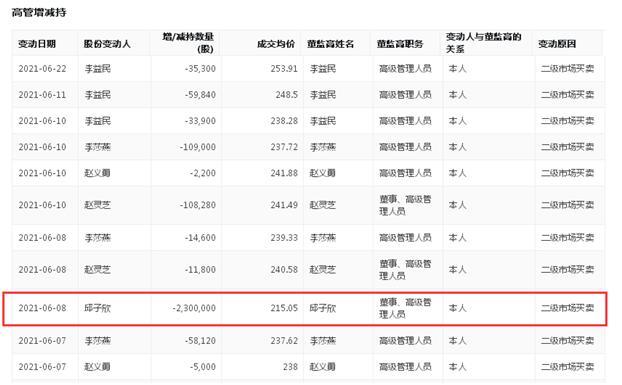Click the quantity cell -5,000

click(203, 367)
